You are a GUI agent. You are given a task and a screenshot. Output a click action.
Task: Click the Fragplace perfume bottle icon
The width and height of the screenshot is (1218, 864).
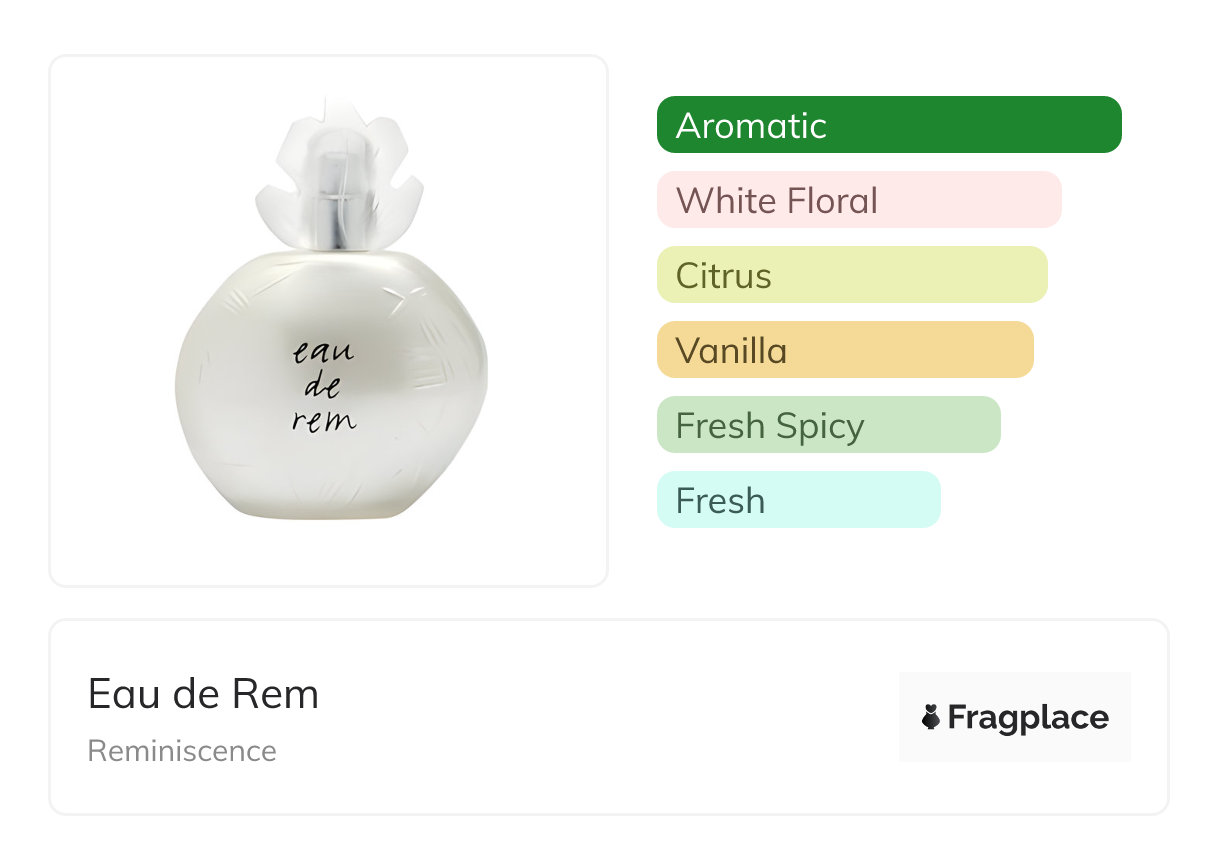tap(931, 717)
